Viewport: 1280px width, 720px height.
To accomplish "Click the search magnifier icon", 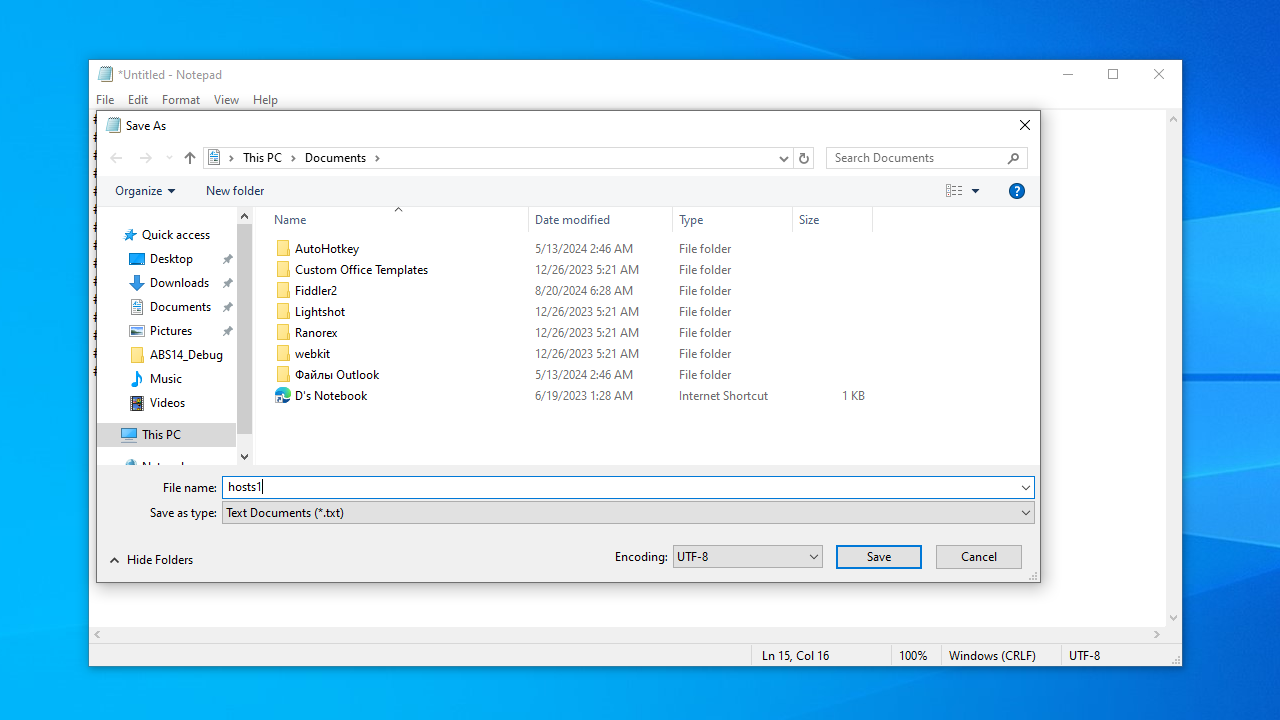I will point(1013,158).
